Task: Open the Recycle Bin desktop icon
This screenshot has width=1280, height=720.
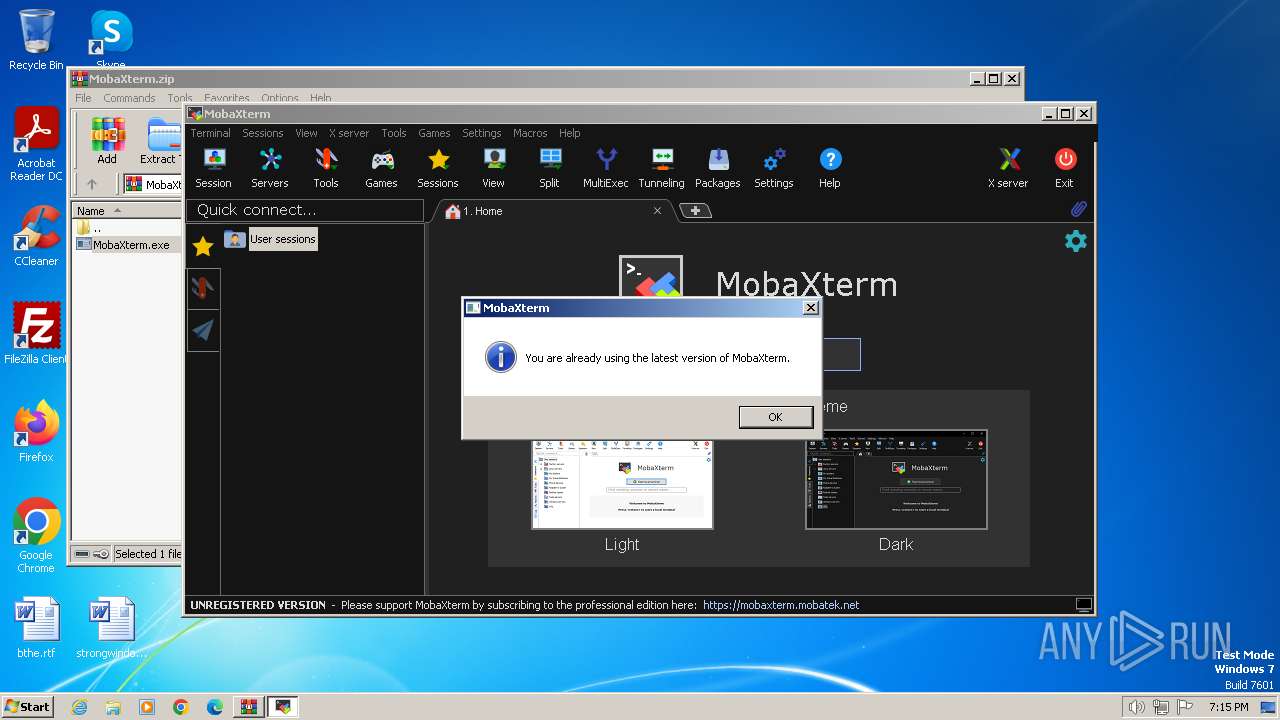Action: (36, 39)
